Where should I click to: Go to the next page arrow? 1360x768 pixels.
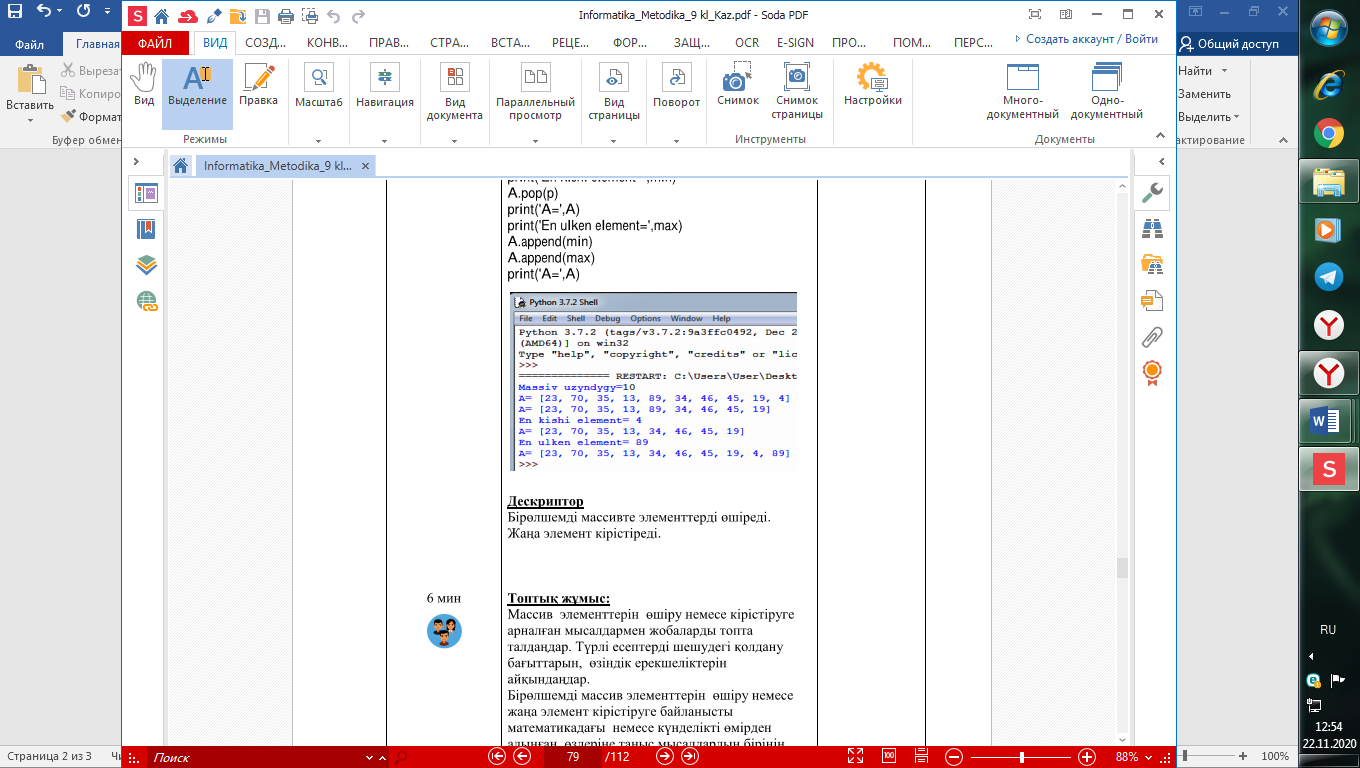pyautogui.click(x=664, y=757)
